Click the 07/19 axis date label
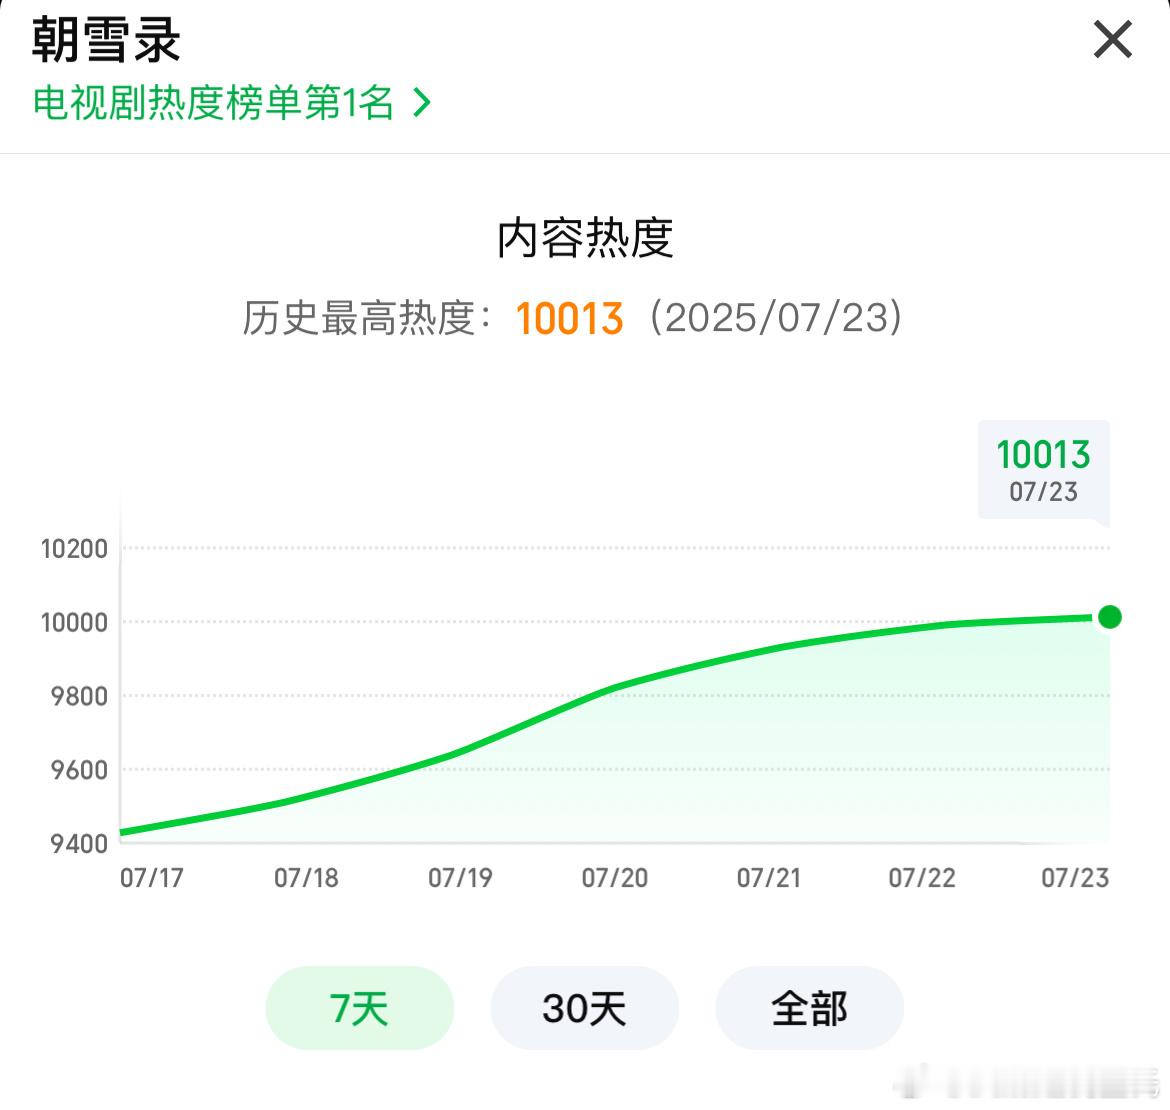1170x1110 pixels. [x=460, y=878]
